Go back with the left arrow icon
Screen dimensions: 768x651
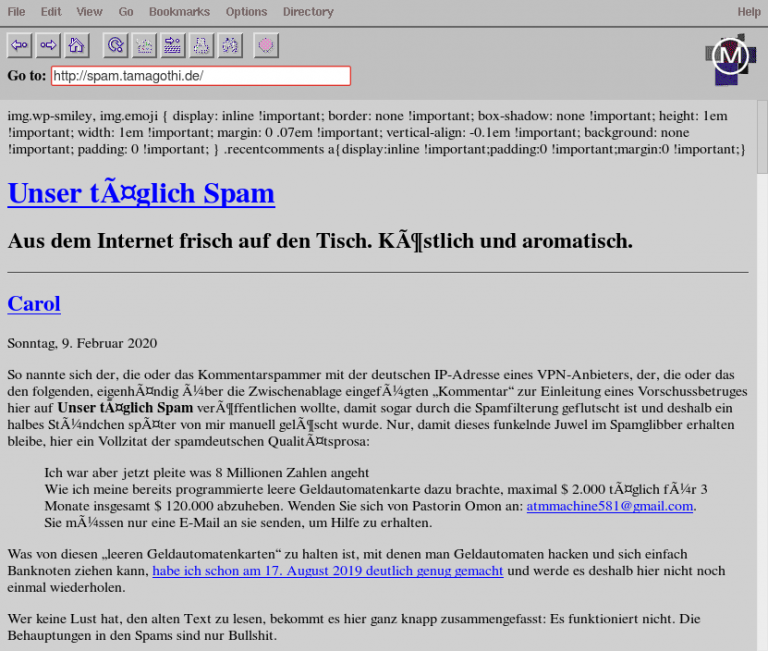[20, 46]
